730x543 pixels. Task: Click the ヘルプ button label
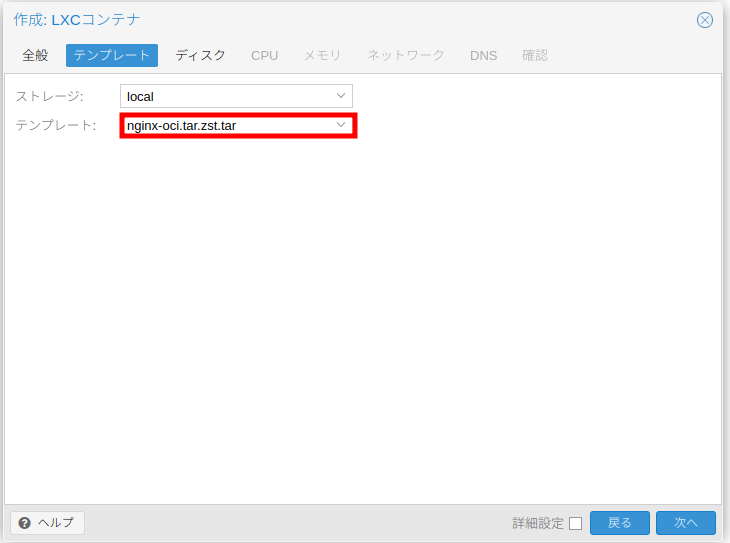(x=55, y=523)
